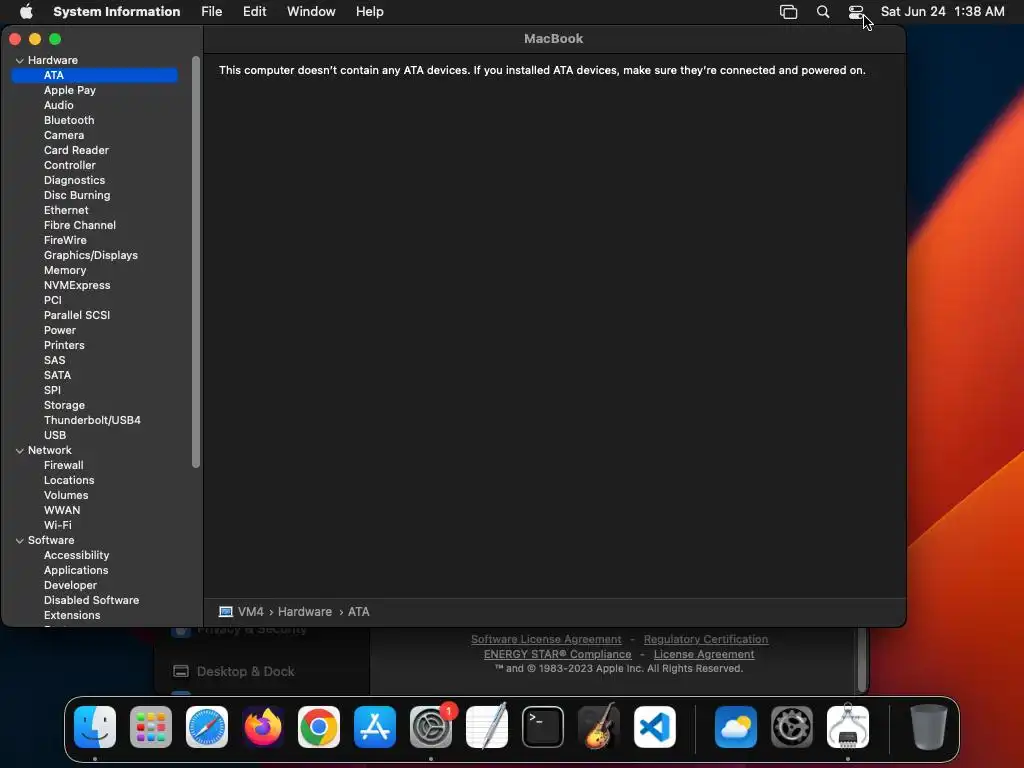Open Launchpad in the dock
The height and width of the screenshot is (768, 1024).
coord(151,727)
